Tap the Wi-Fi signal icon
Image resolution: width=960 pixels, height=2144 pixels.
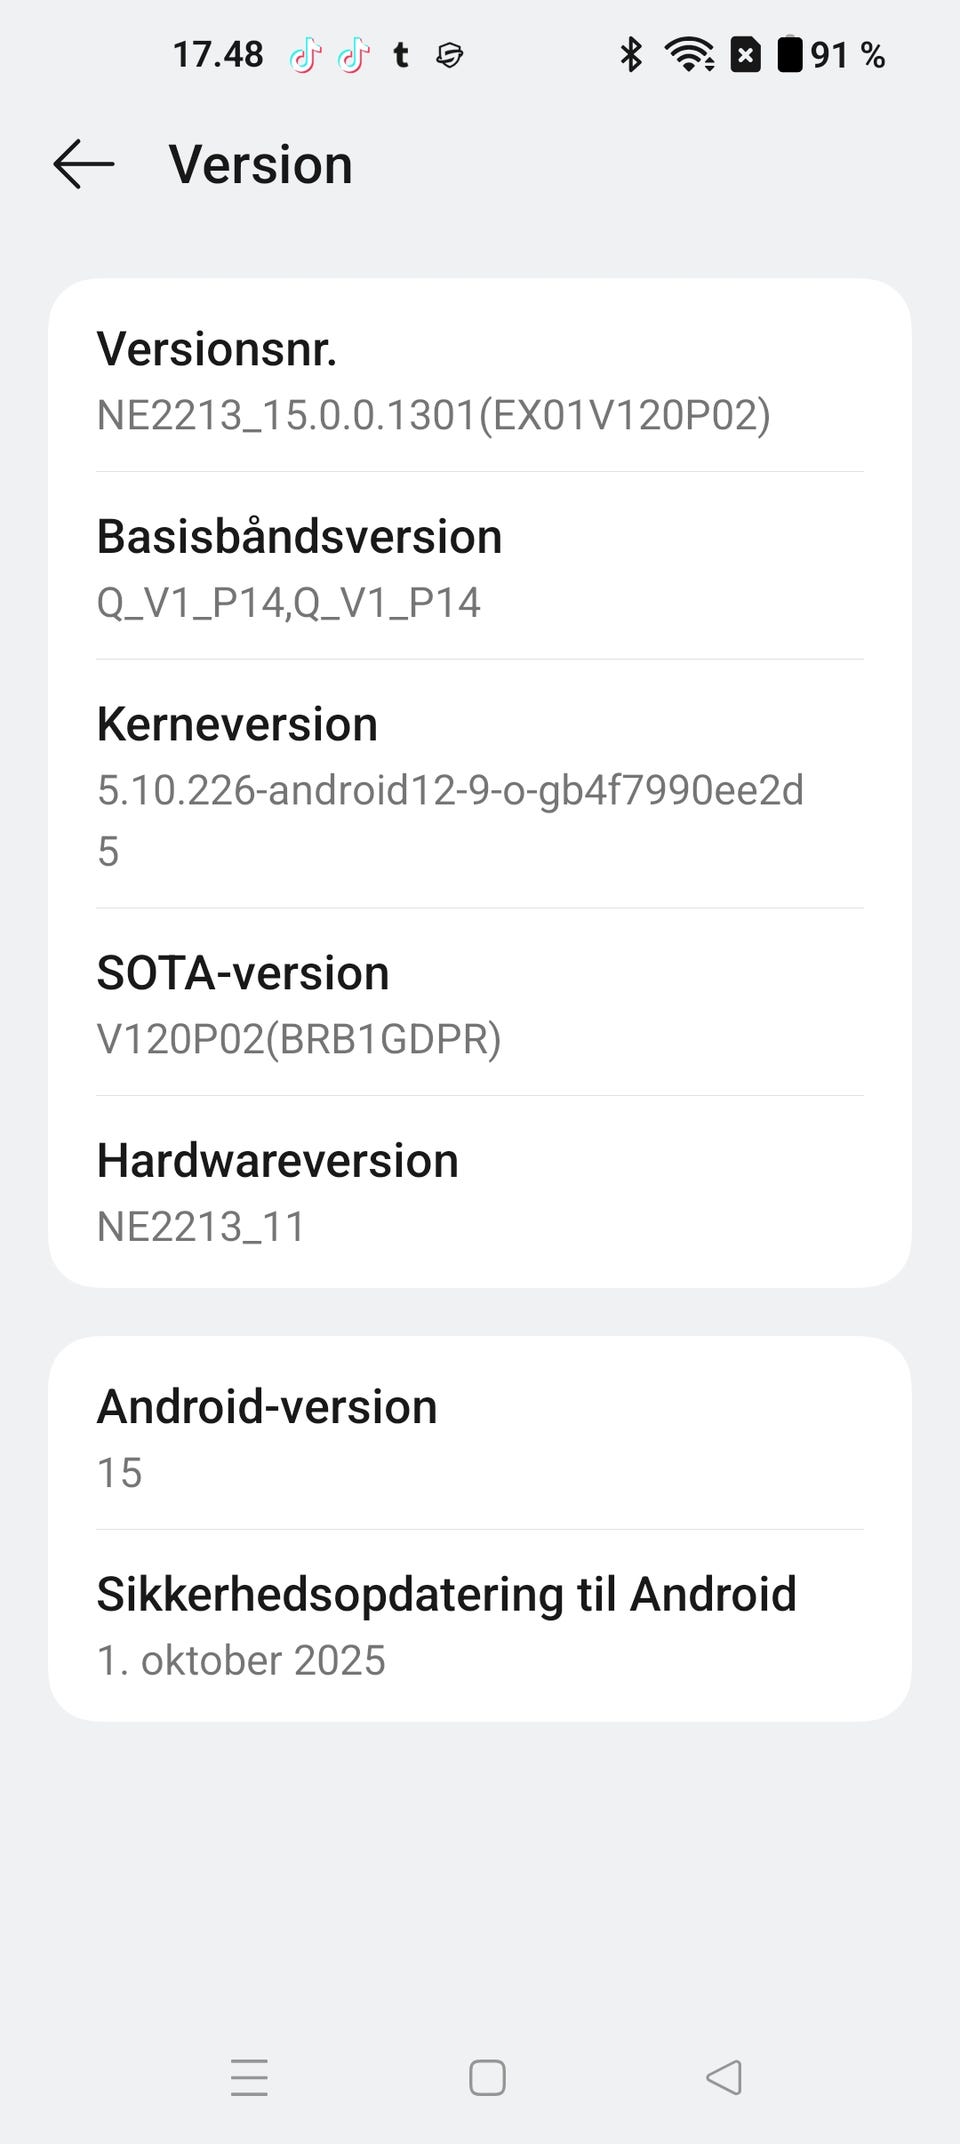coord(689,54)
